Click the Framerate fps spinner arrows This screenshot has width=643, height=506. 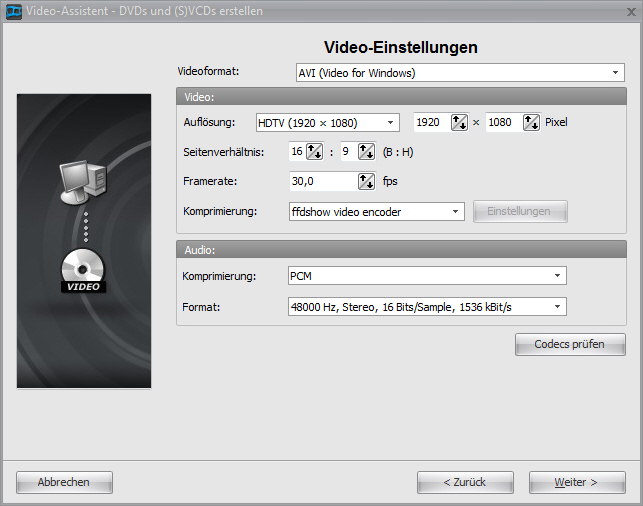point(366,181)
